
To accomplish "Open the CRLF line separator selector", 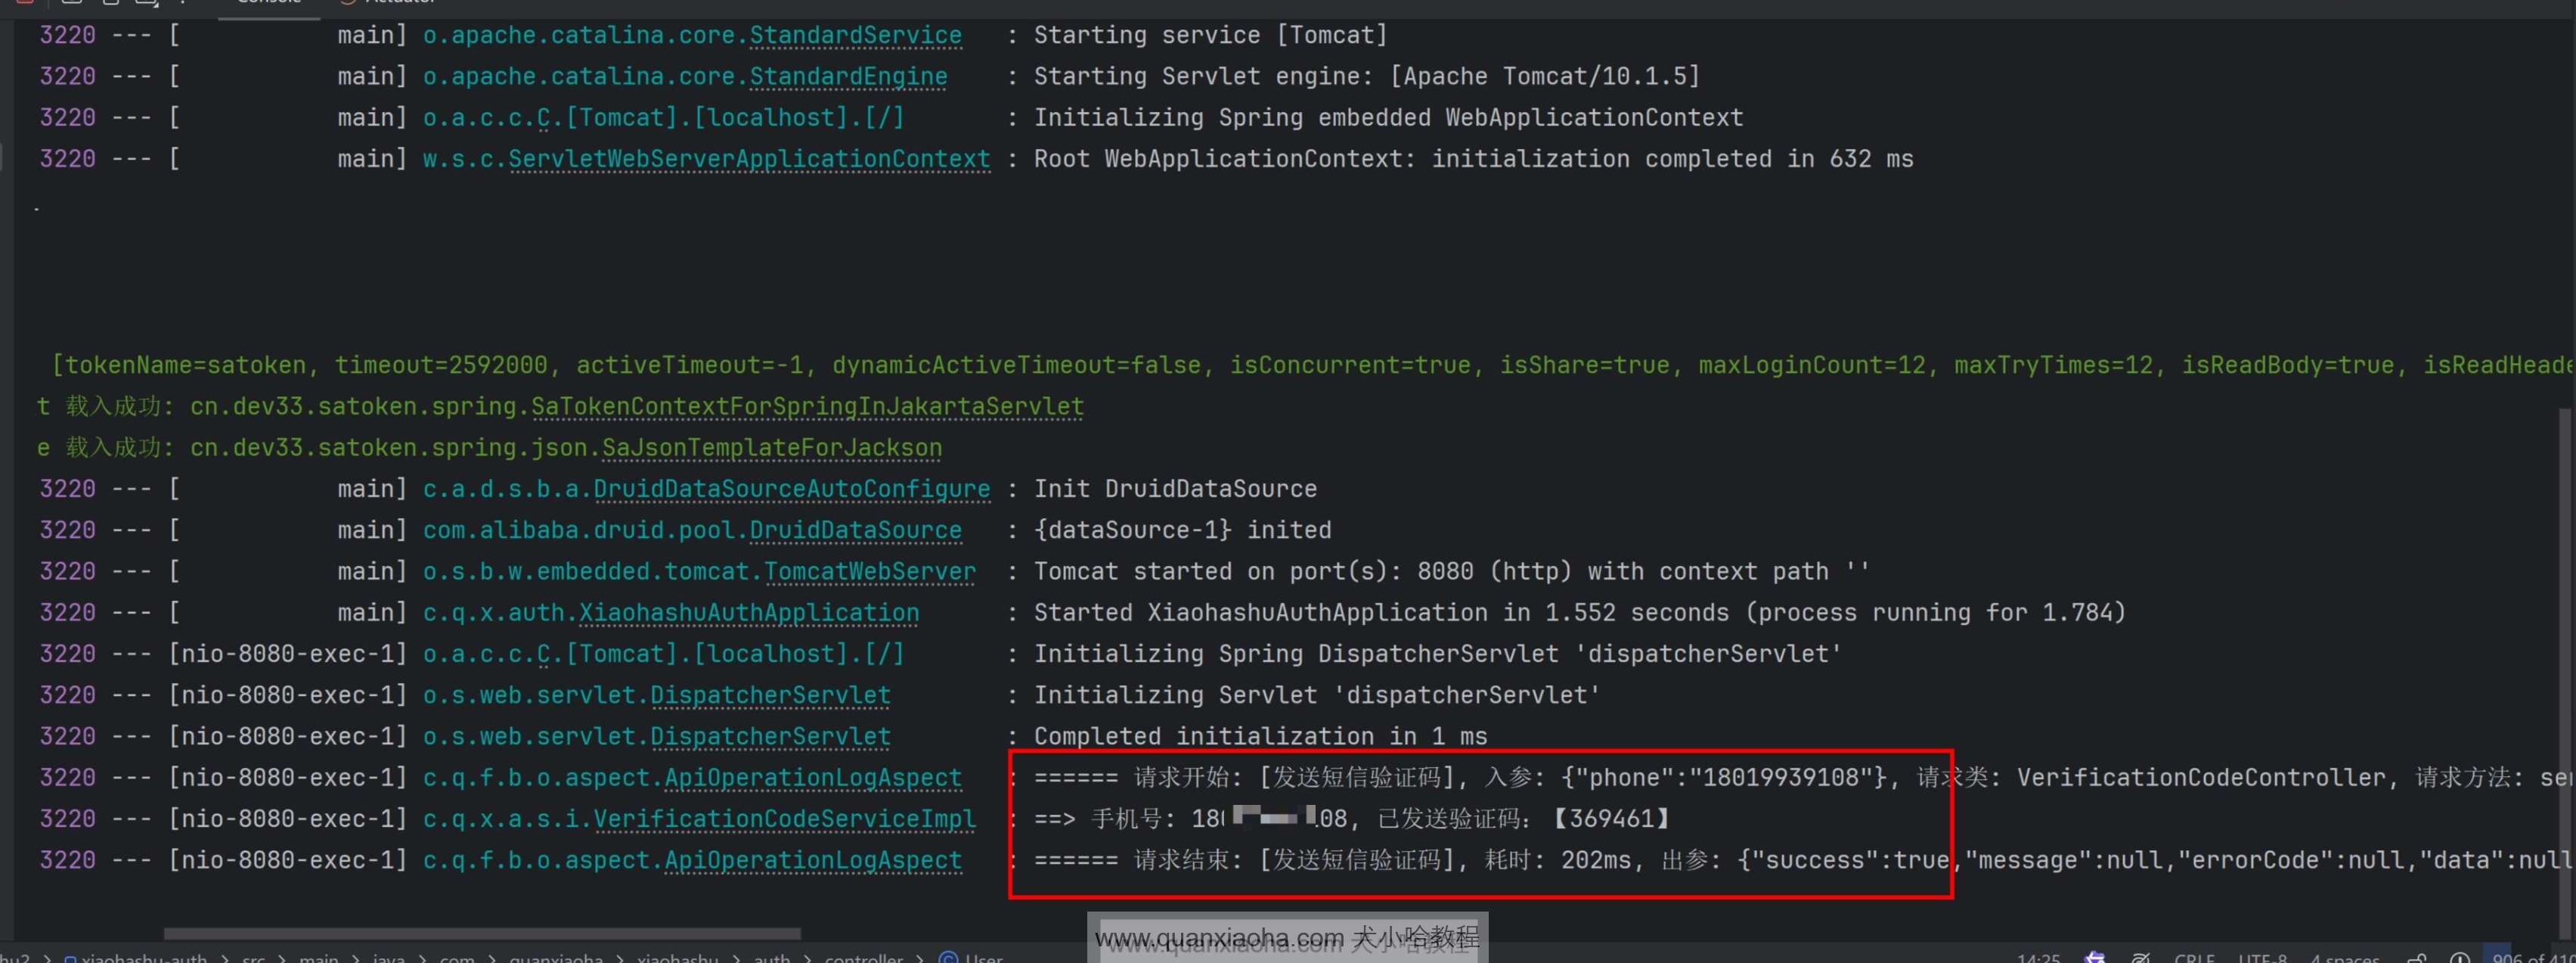I will (x=2194, y=957).
